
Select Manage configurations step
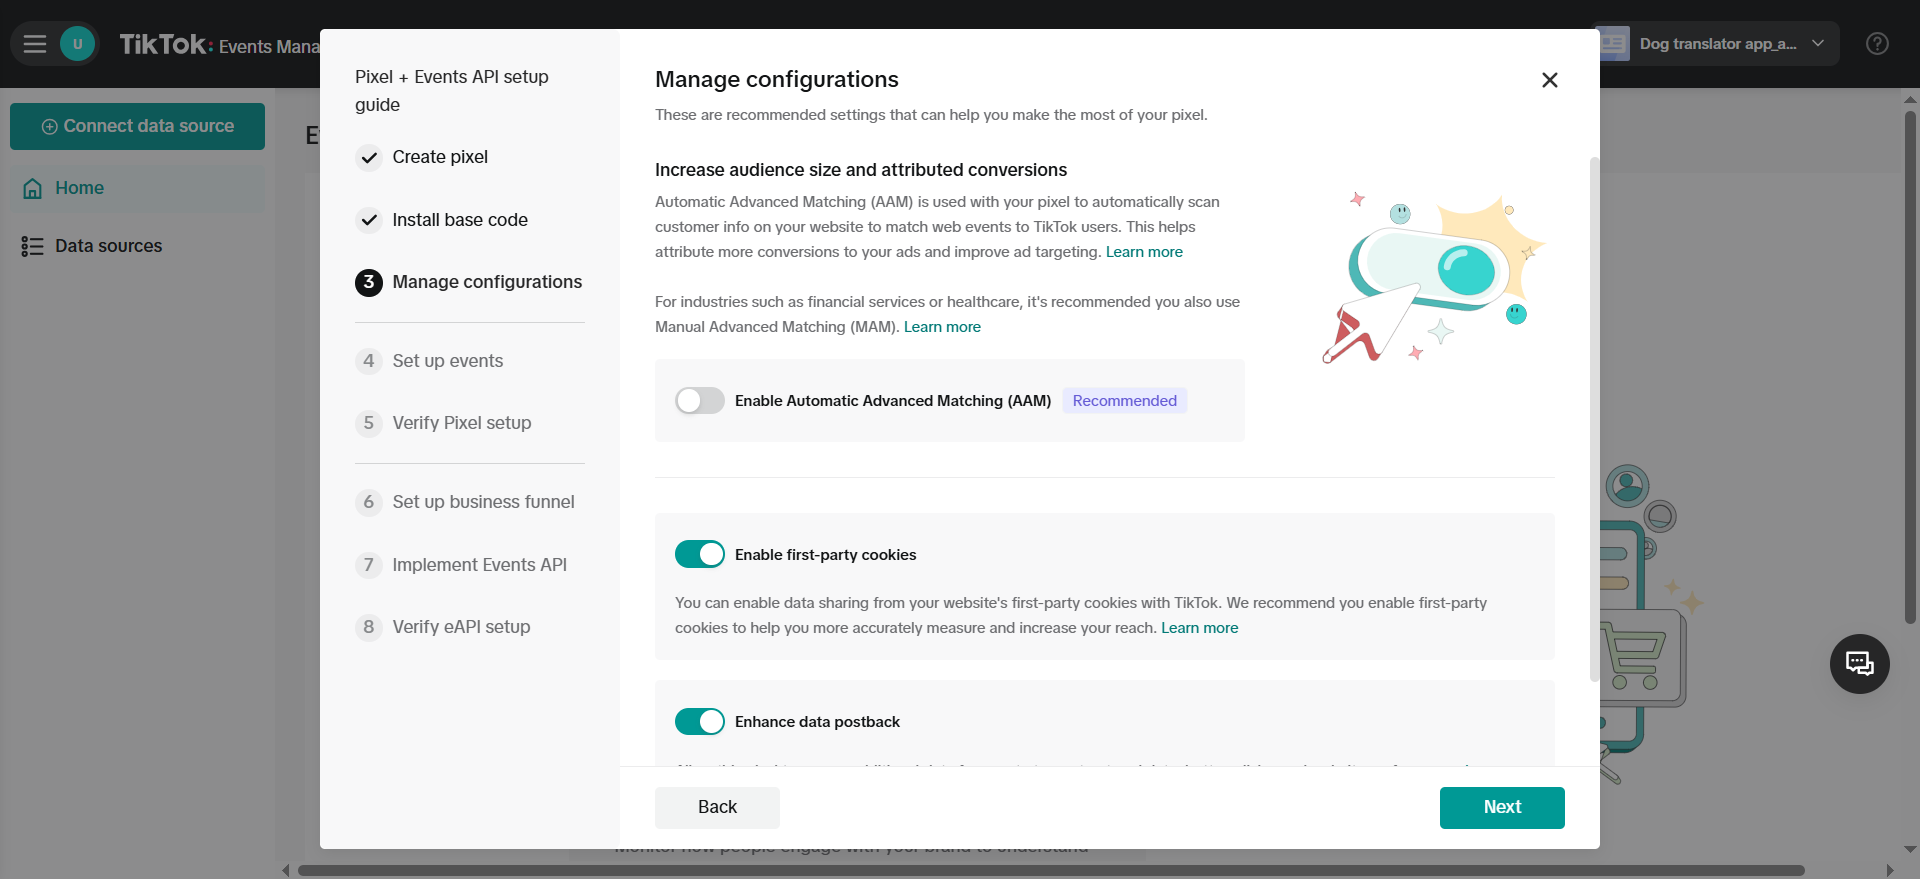pyautogui.click(x=487, y=282)
